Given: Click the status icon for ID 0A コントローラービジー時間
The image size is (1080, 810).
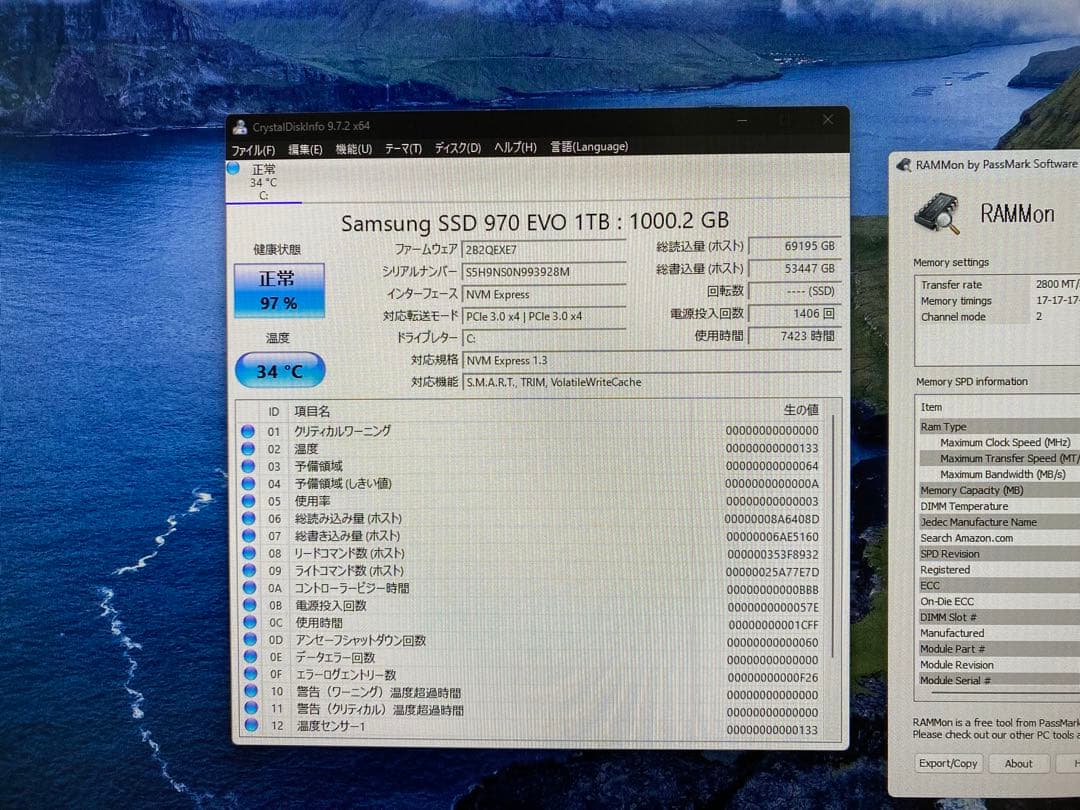Looking at the screenshot, I should coord(249,588).
